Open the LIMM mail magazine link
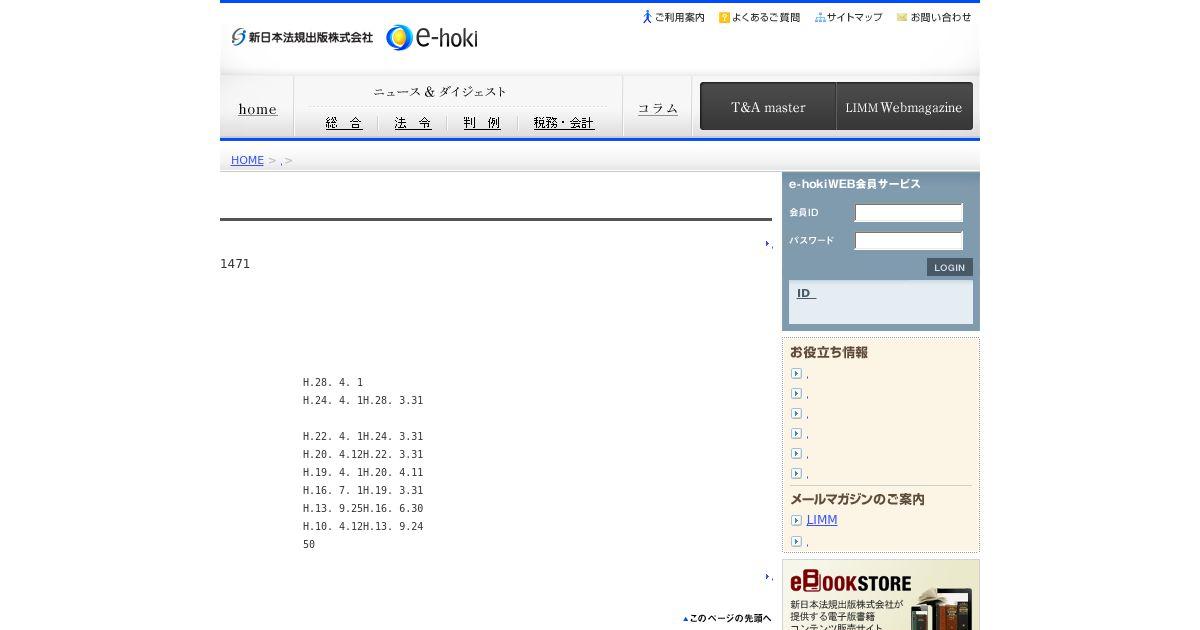 pyautogui.click(x=822, y=520)
